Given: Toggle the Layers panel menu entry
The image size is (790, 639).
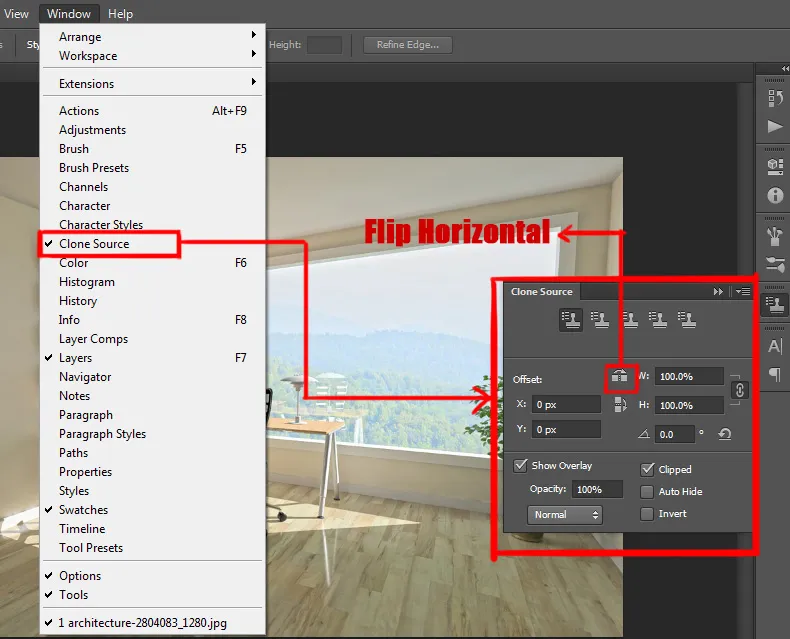Looking at the screenshot, I should tap(153, 358).
